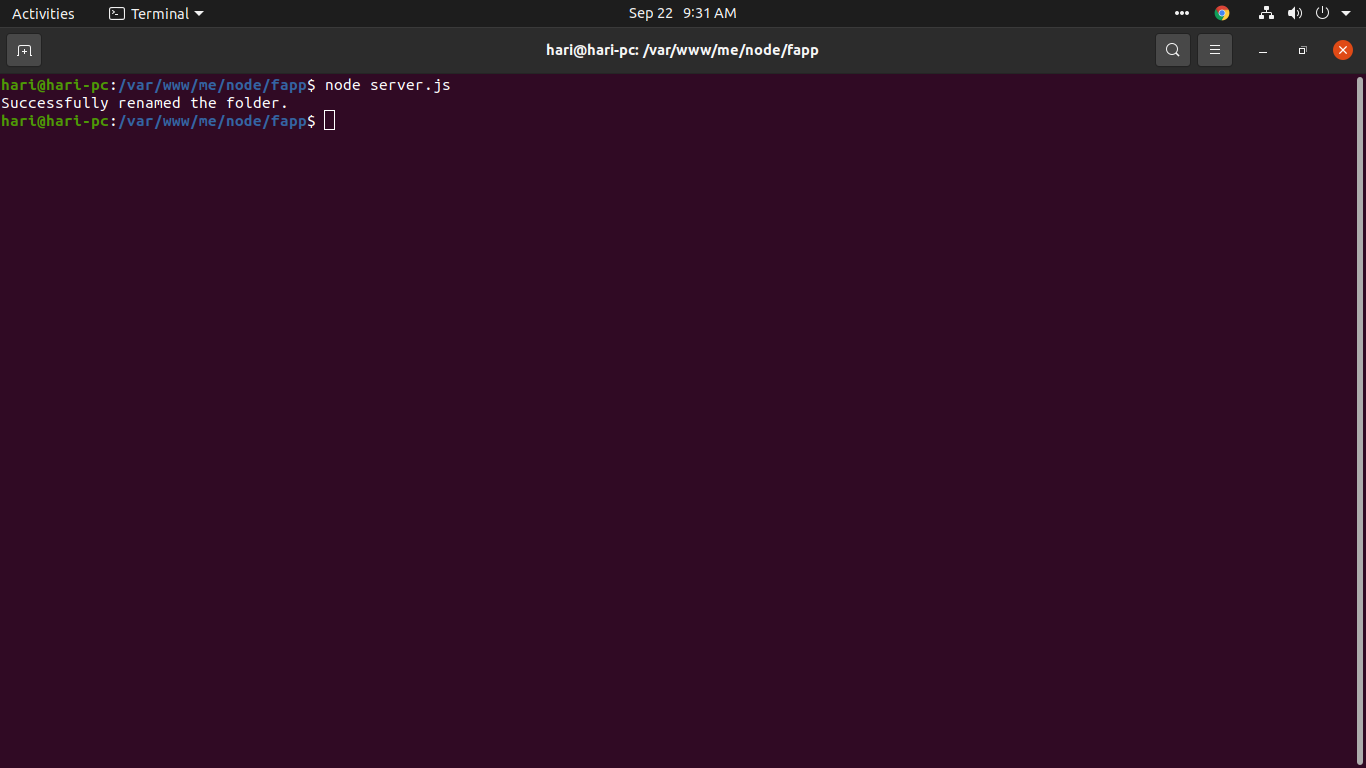Click the power status icon
Image resolution: width=1366 pixels, height=768 pixels.
(x=1322, y=13)
